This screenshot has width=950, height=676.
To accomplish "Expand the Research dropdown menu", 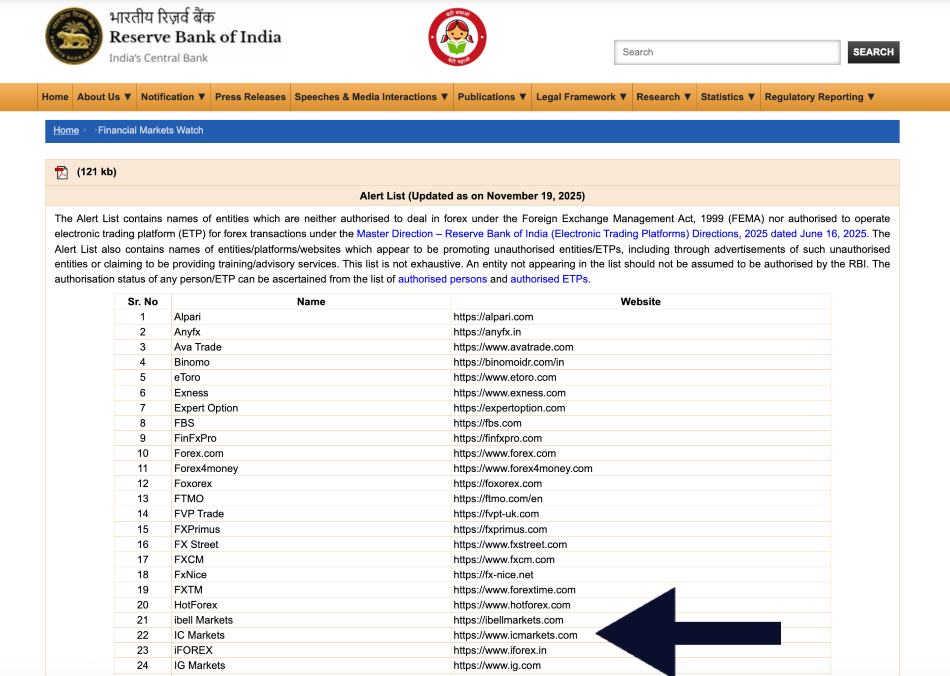I will pos(664,97).
